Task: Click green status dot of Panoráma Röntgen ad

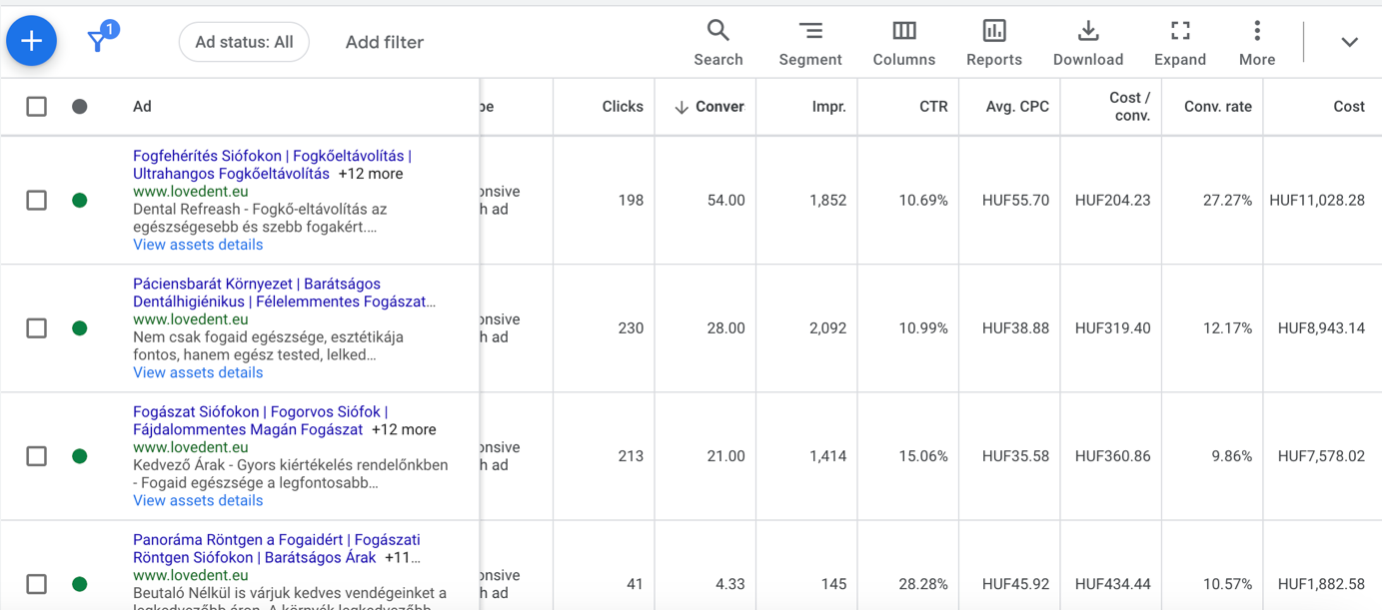Action: (80, 584)
